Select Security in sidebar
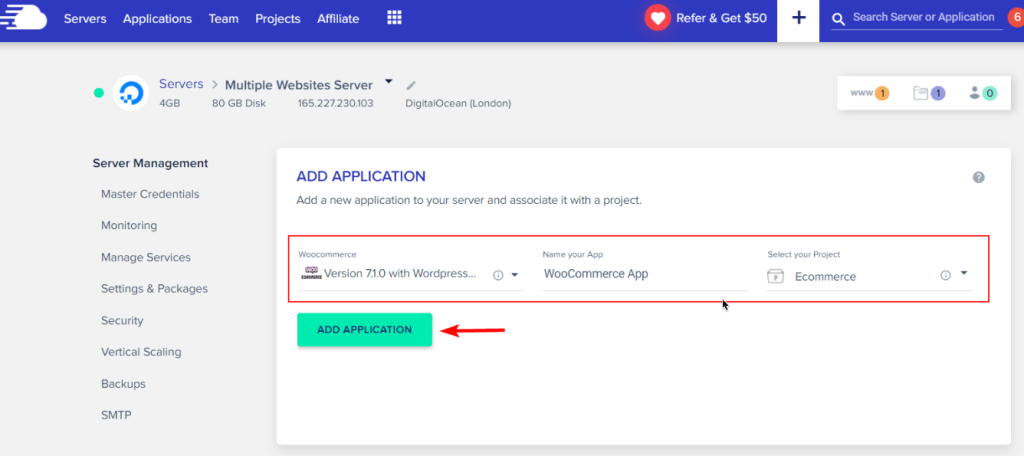This screenshot has width=1024, height=456. (122, 321)
